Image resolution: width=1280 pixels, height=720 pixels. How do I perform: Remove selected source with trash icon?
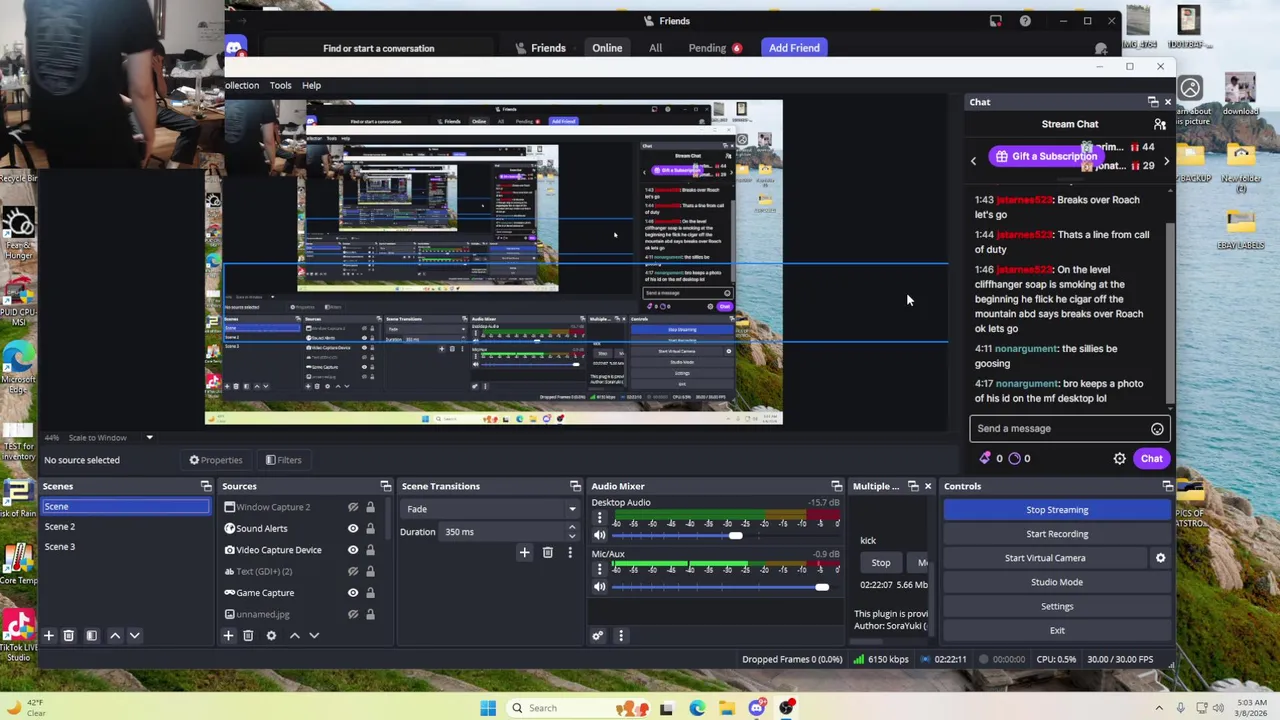[x=248, y=635]
